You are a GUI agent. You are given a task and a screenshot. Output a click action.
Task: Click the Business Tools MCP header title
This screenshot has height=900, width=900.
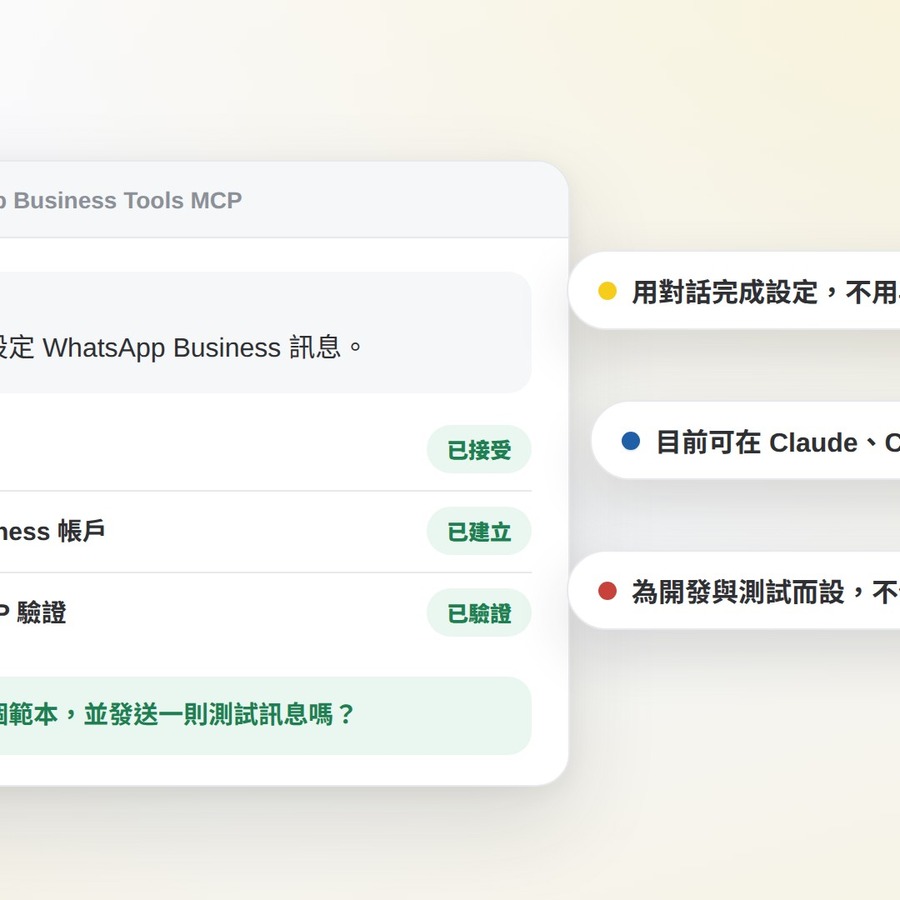121,200
